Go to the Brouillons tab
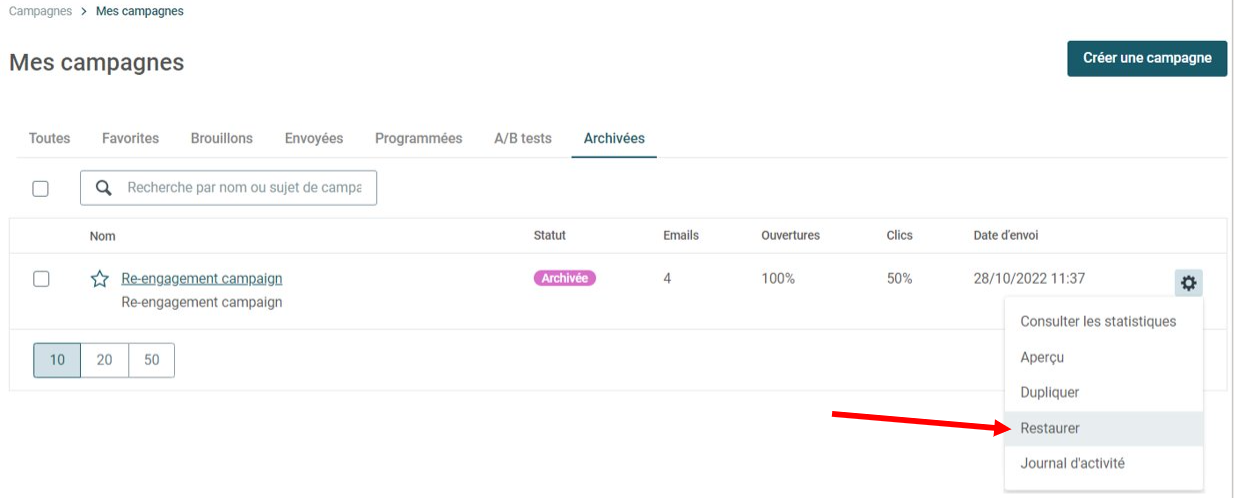The height and width of the screenshot is (498, 1234). (222, 138)
